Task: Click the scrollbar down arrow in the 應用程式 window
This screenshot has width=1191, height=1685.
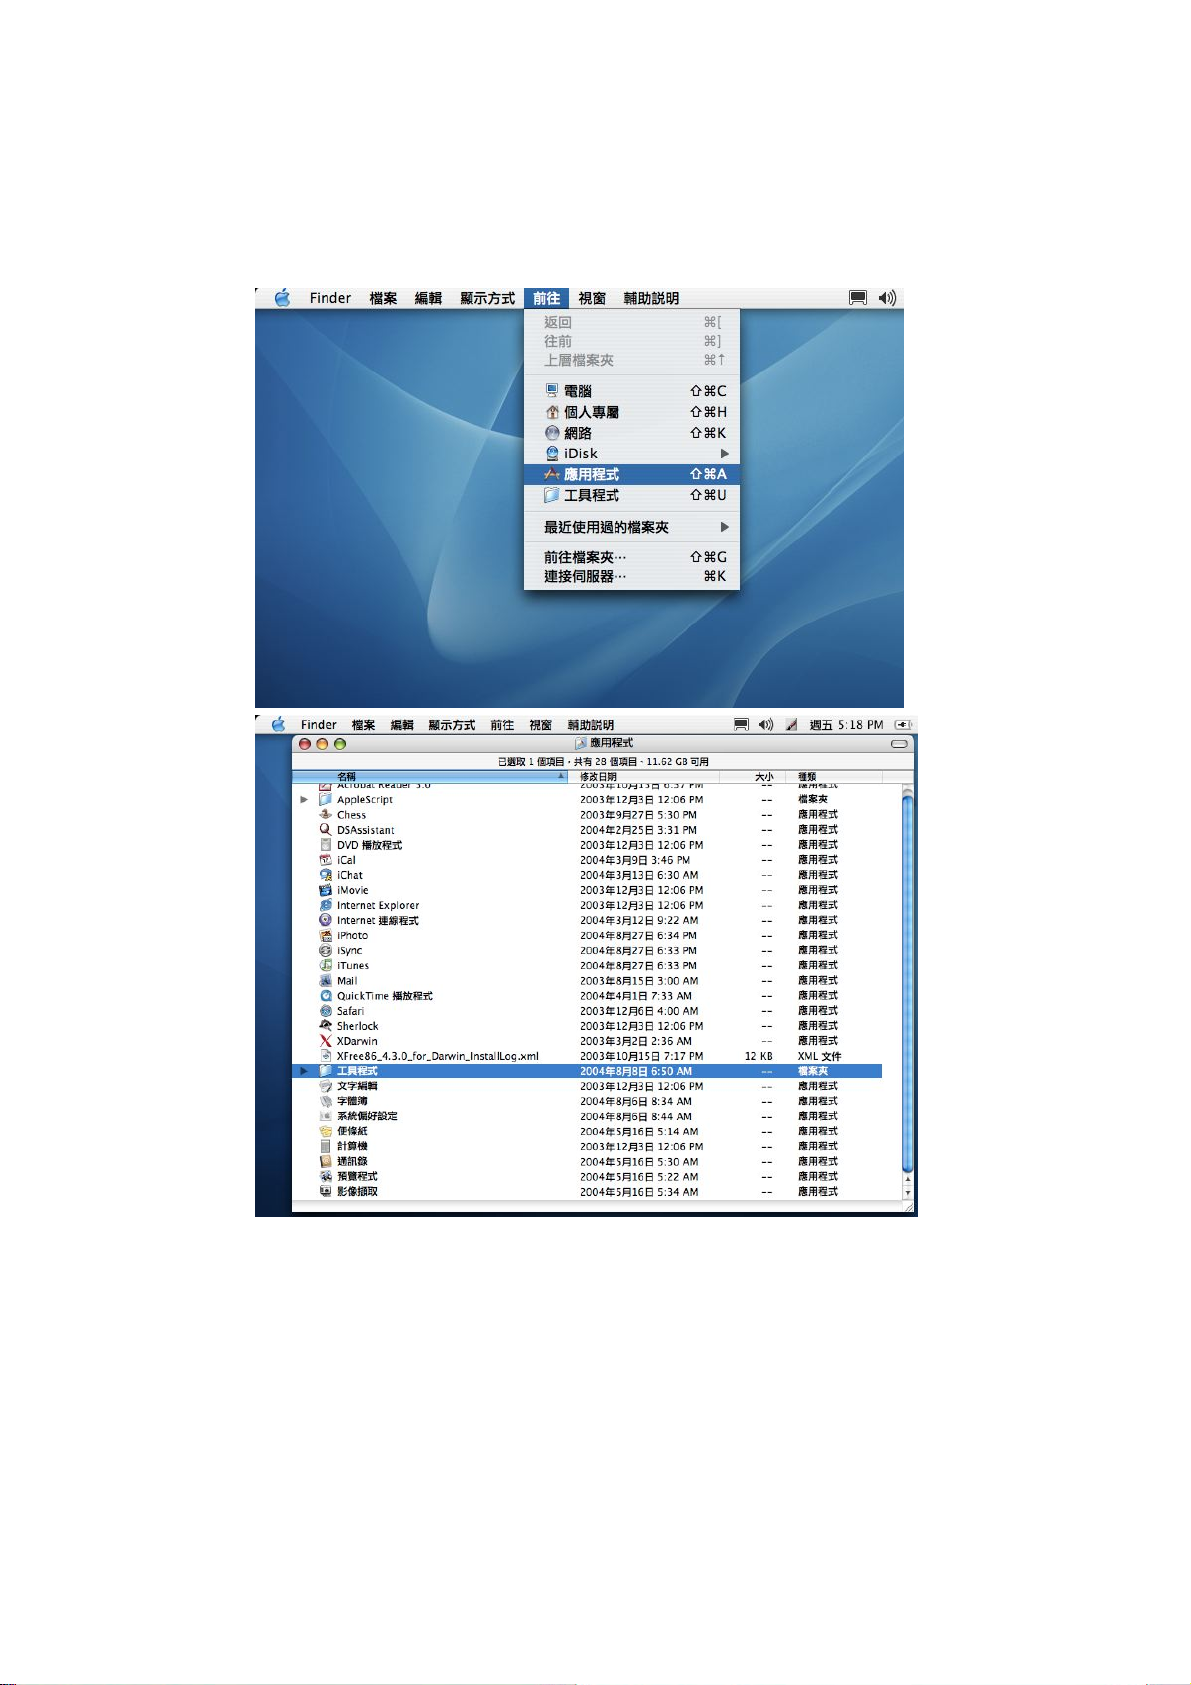Action: pyautogui.click(x=908, y=1193)
